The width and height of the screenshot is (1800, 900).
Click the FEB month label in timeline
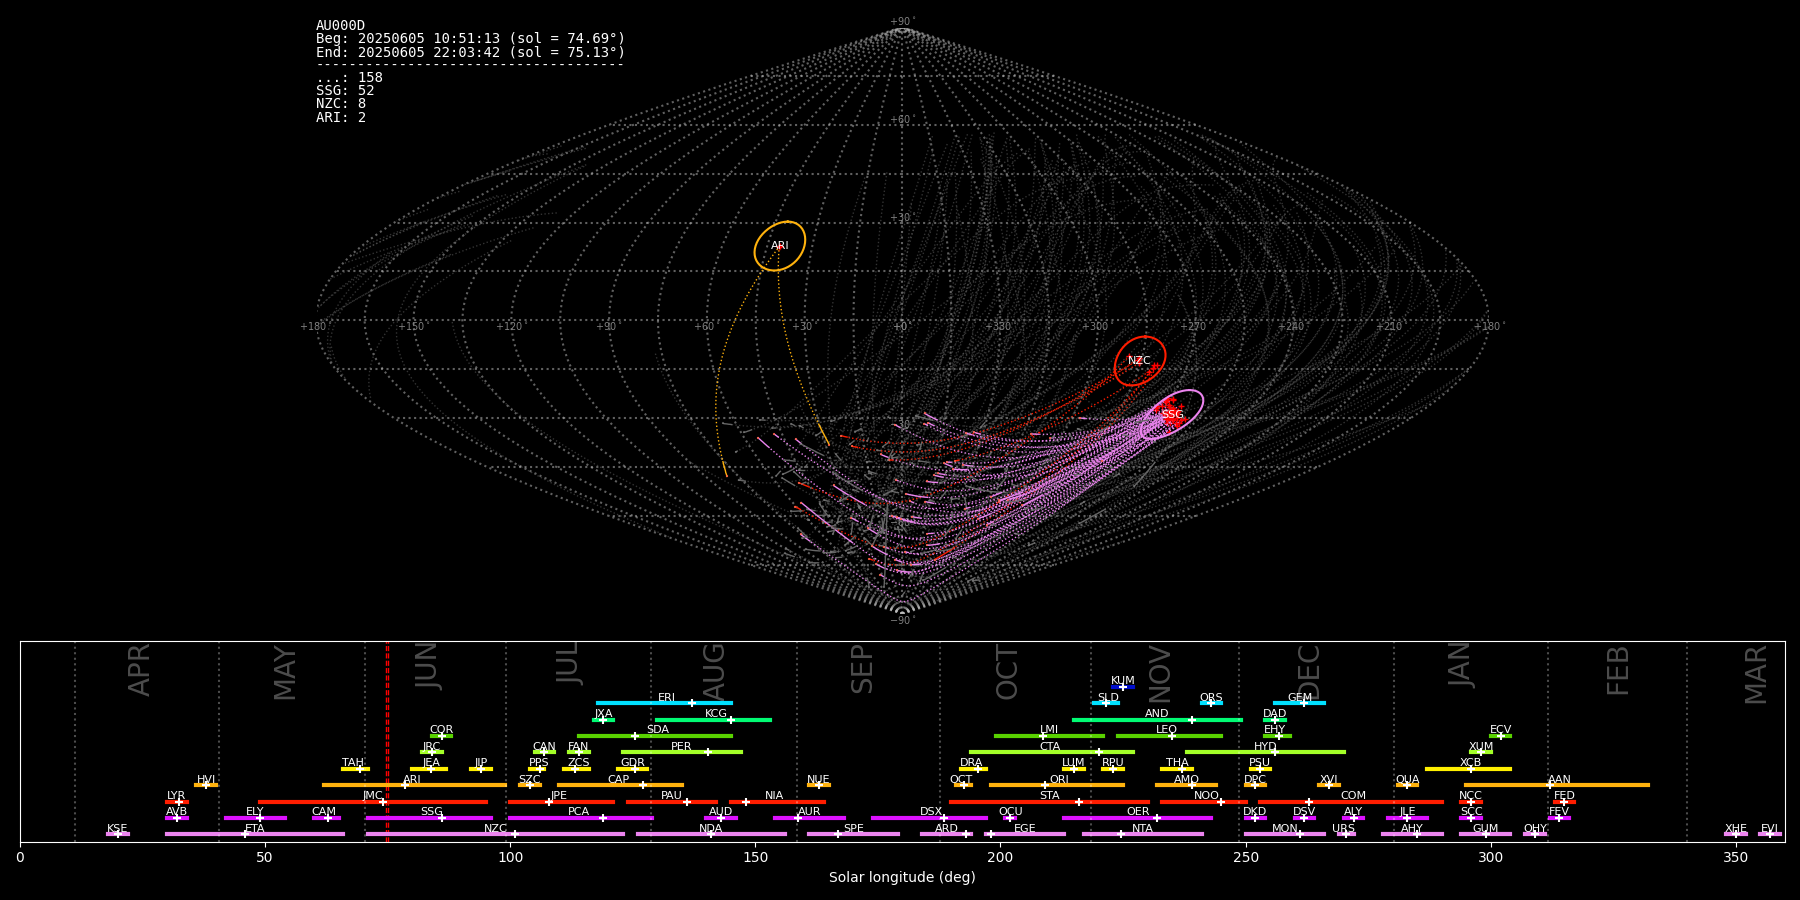[x=1618, y=670]
